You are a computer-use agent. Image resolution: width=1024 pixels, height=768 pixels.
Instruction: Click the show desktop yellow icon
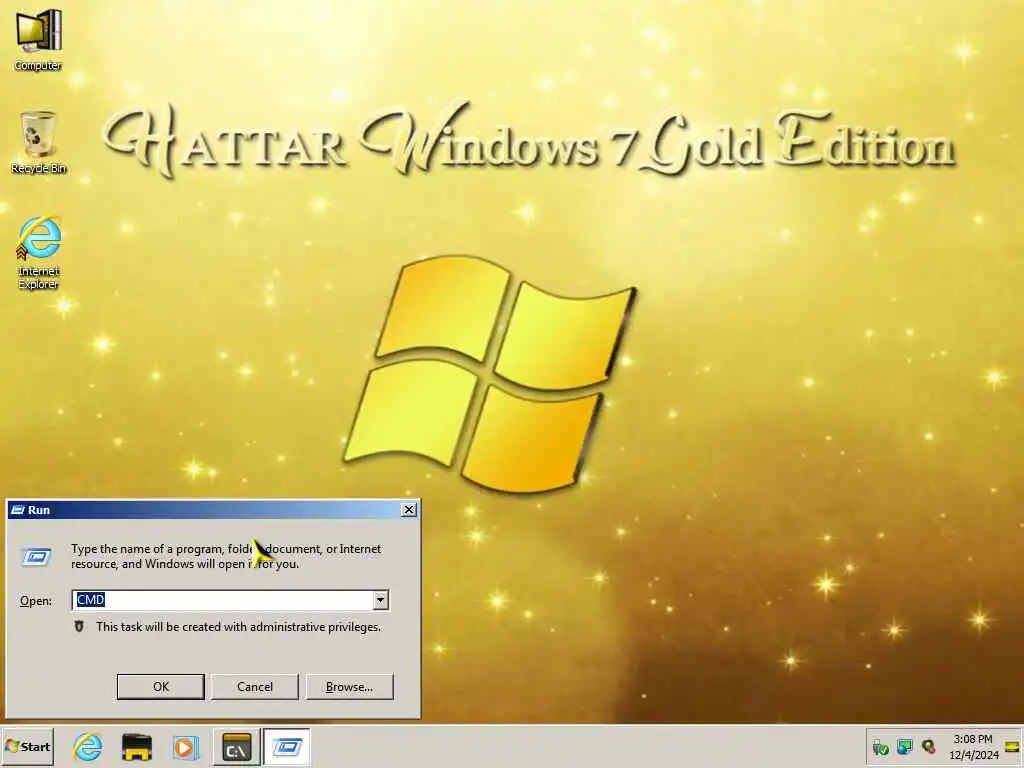coord(1013,746)
